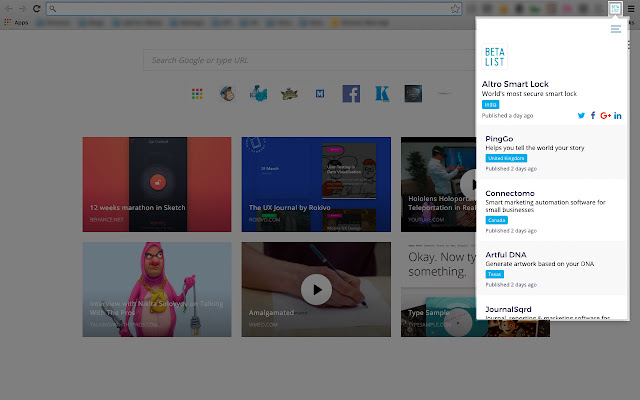
Task: Open the Connectomo startup entry
Action: pyautogui.click(x=551, y=211)
